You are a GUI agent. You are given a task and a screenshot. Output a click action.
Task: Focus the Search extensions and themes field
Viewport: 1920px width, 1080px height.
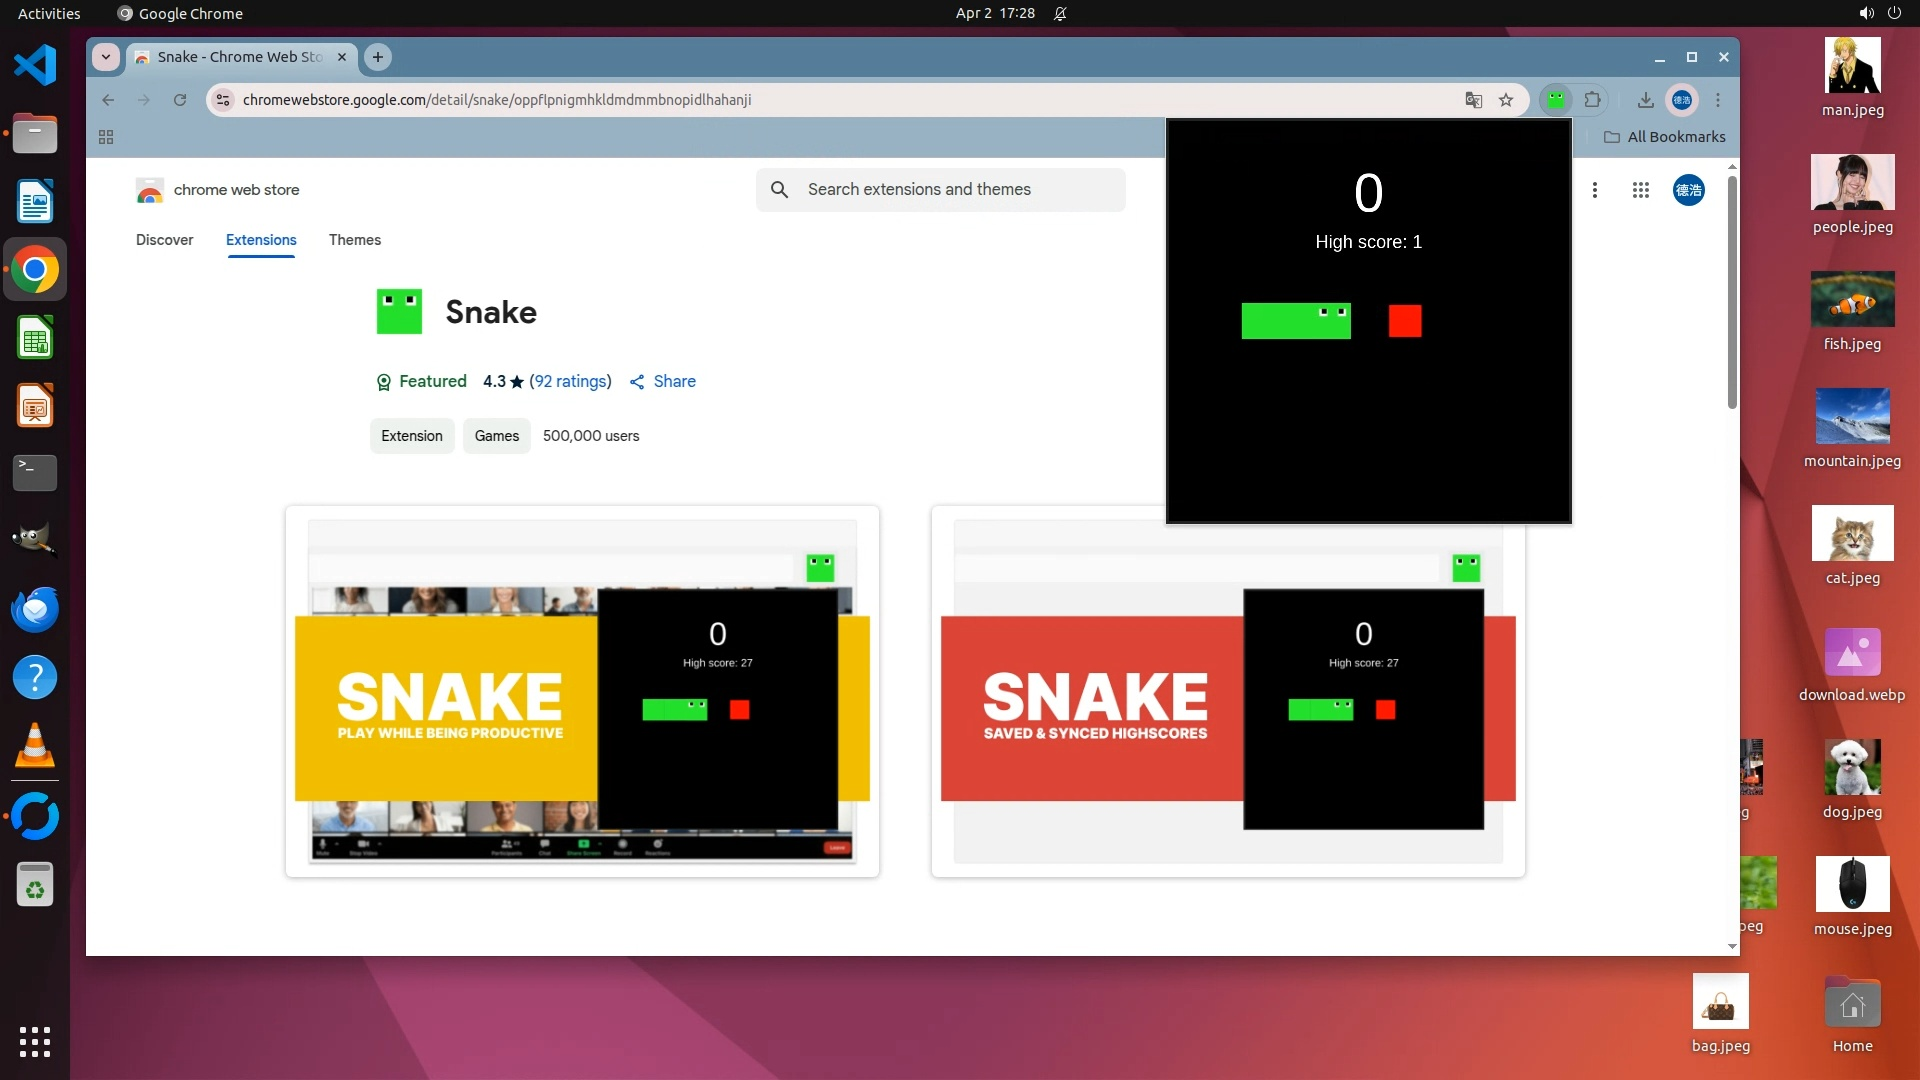click(940, 190)
